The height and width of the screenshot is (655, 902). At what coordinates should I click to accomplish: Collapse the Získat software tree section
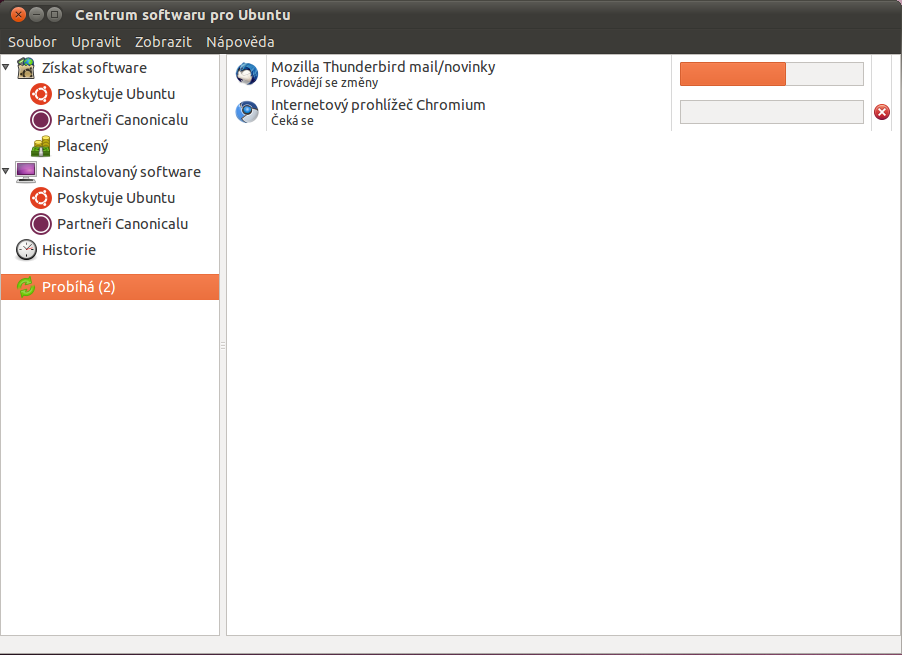[x=6, y=67]
